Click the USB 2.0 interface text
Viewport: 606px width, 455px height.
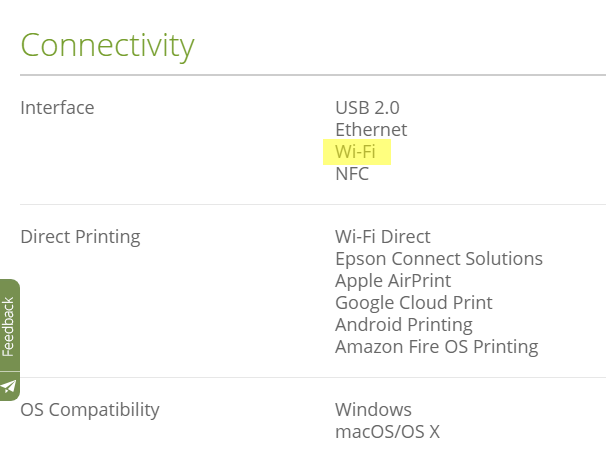point(367,107)
